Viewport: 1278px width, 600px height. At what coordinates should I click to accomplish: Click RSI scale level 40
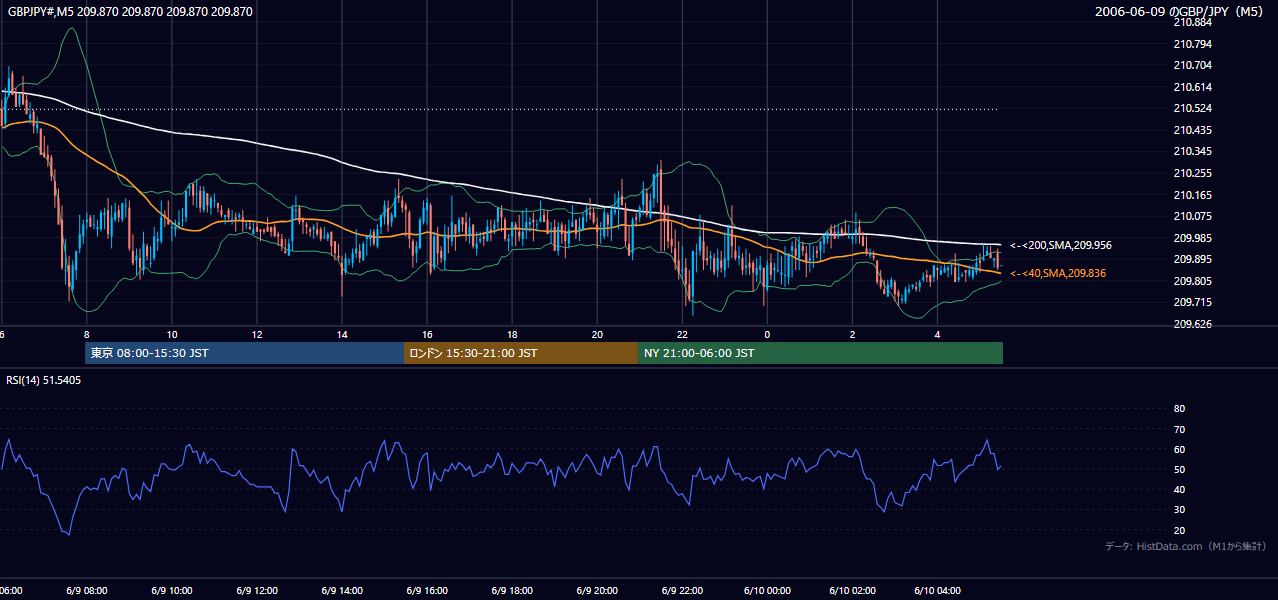pos(1179,489)
